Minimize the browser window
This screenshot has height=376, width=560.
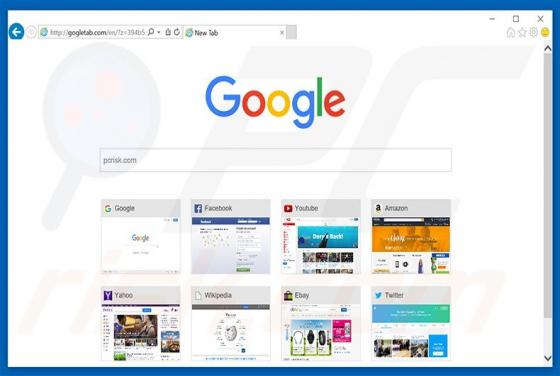[x=492, y=19]
